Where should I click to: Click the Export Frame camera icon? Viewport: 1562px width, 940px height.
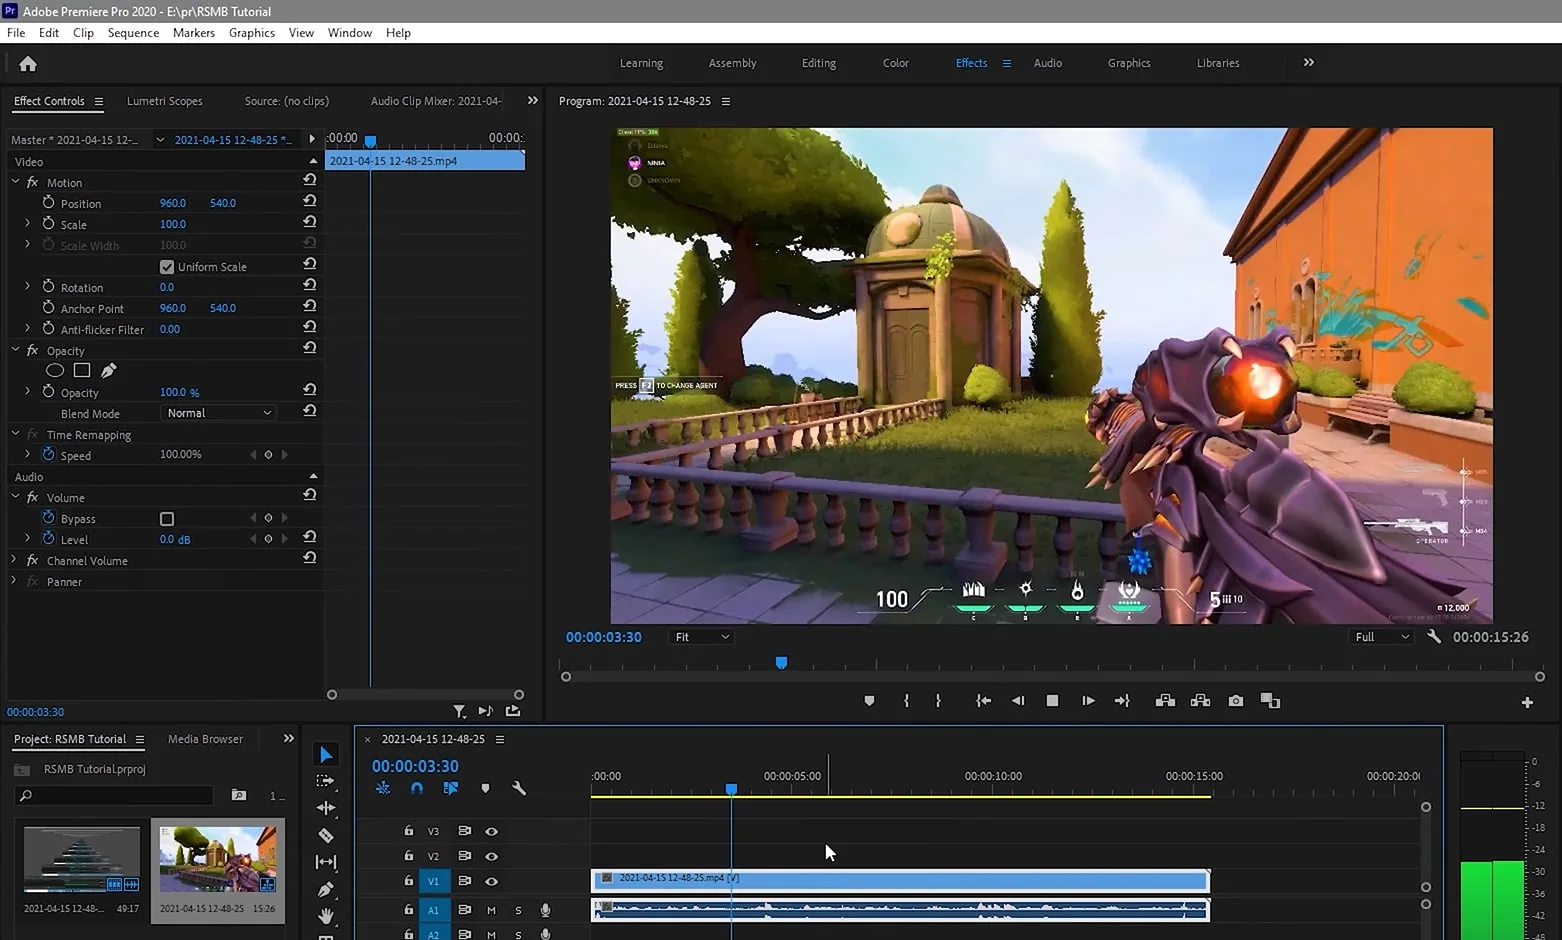coord(1236,701)
